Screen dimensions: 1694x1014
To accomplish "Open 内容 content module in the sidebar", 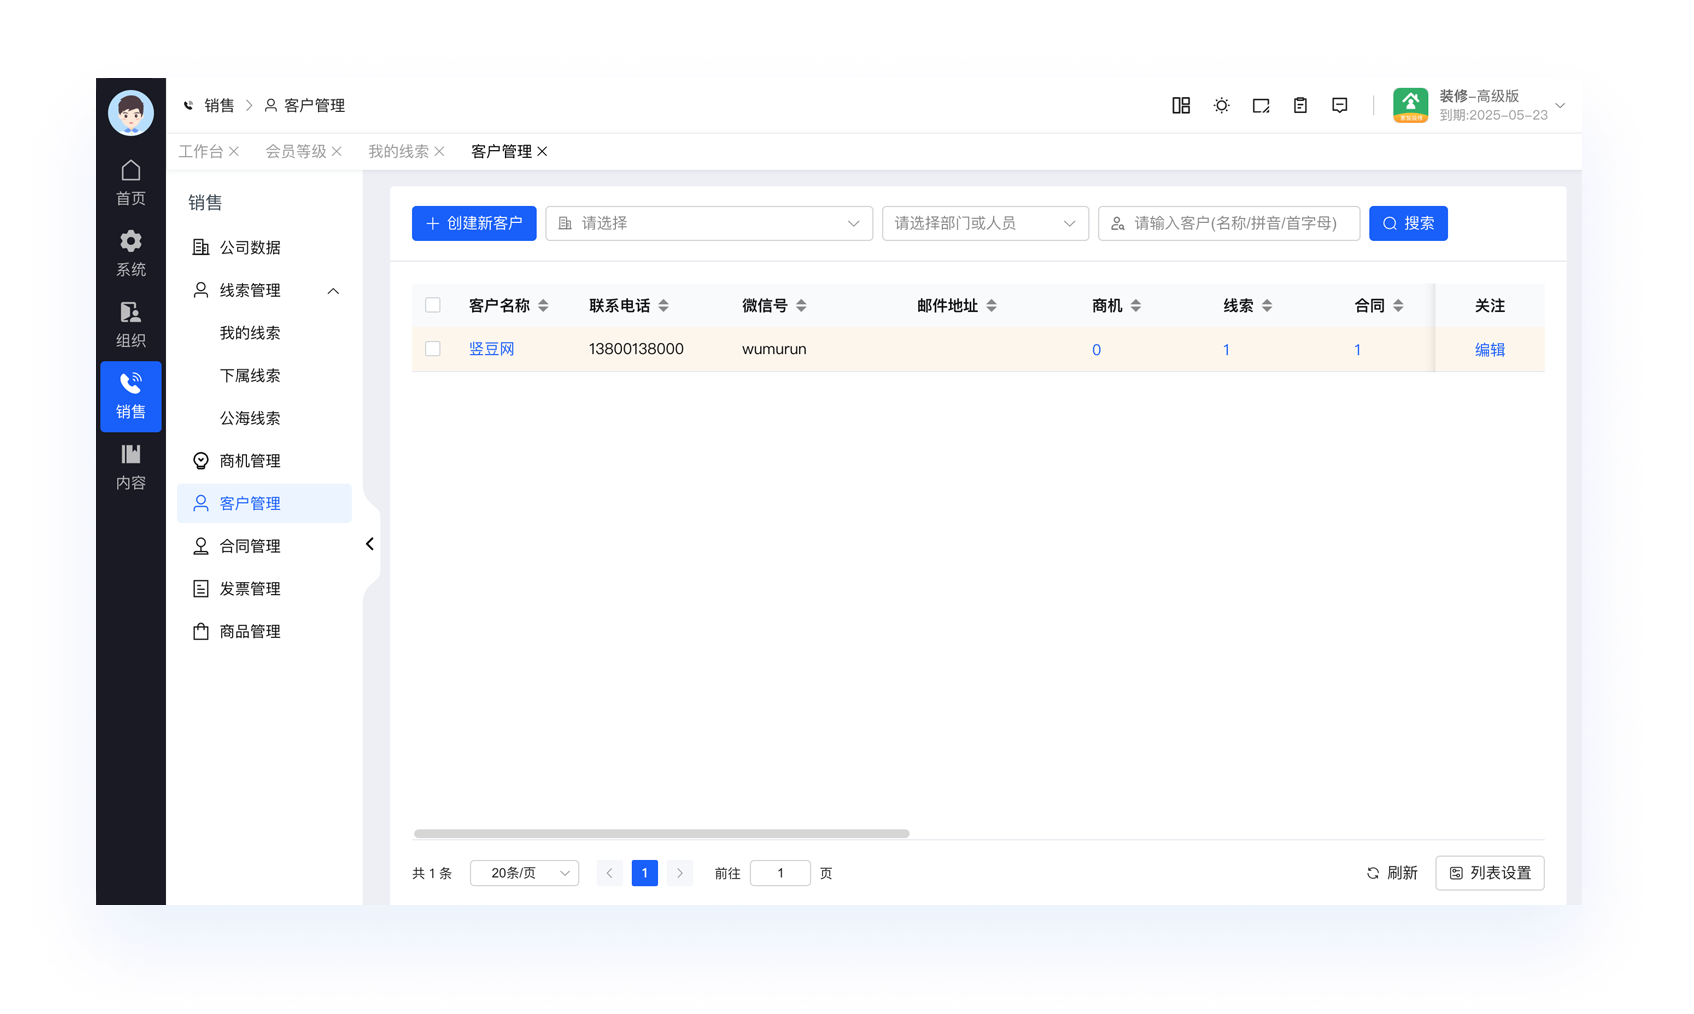I will [x=131, y=467].
